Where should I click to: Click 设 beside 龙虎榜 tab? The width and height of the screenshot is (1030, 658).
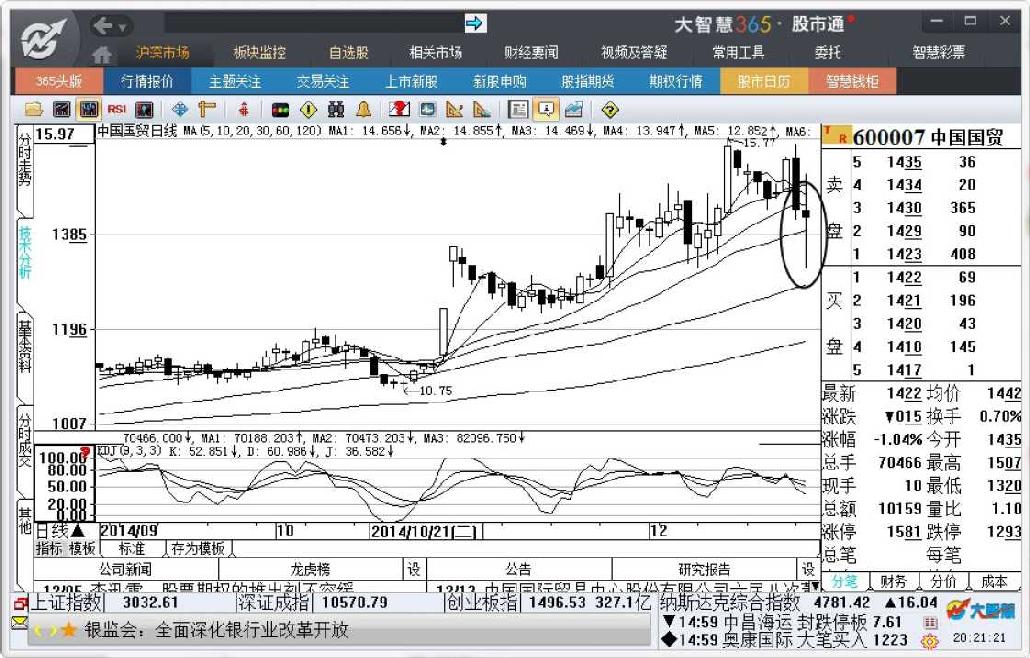pos(414,569)
